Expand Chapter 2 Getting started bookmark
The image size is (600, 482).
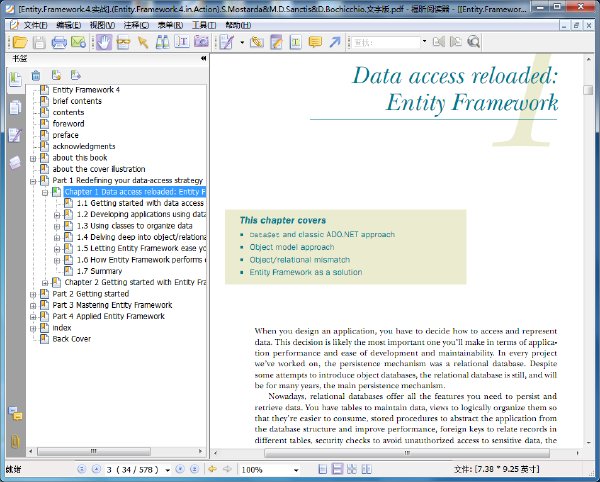45,283
